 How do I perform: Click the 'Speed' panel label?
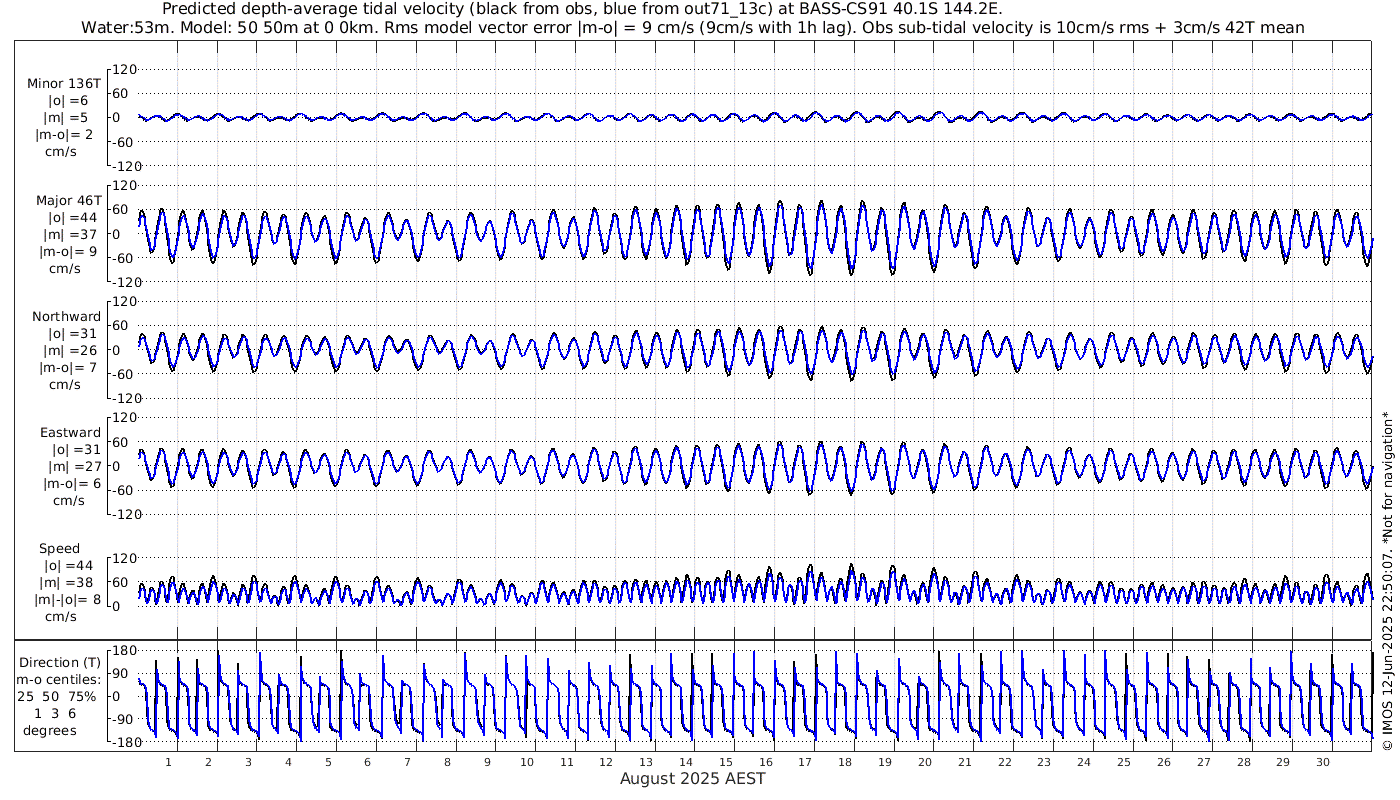pyautogui.click(x=59, y=548)
